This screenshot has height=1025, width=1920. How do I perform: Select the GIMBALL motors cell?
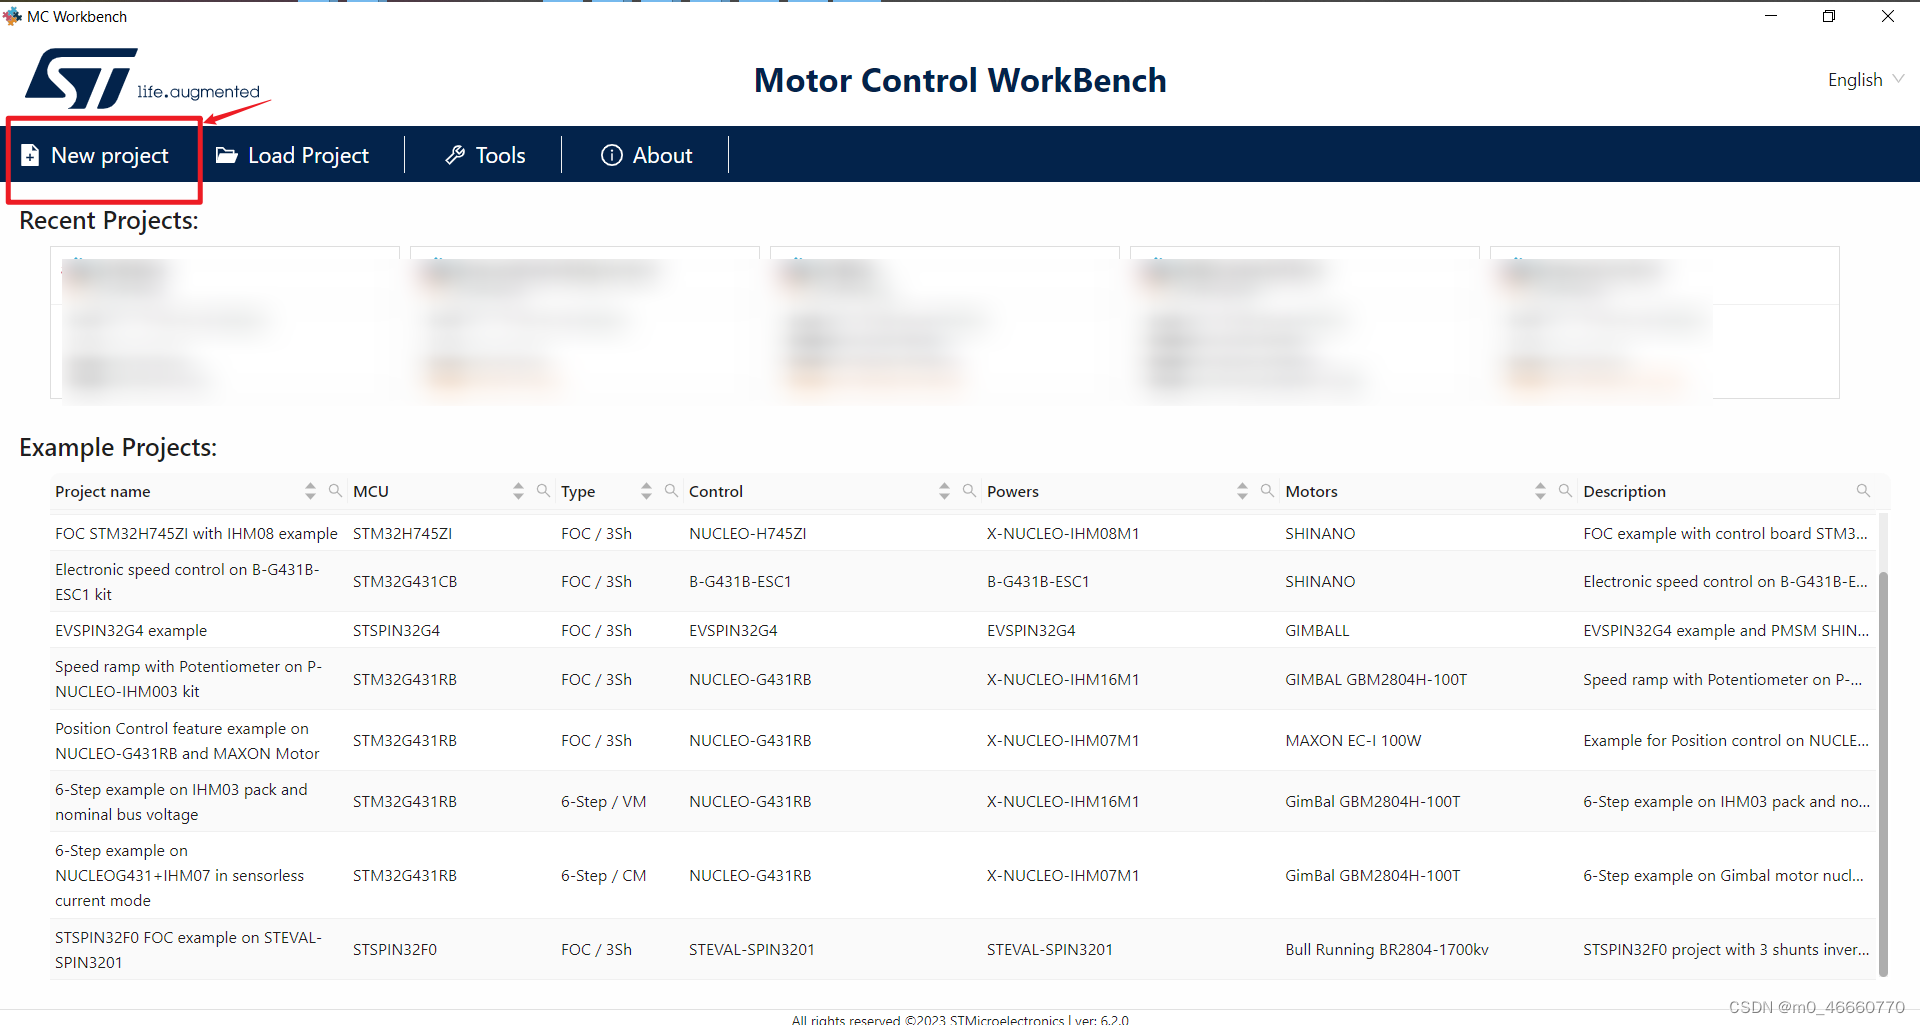tap(1317, 630)
